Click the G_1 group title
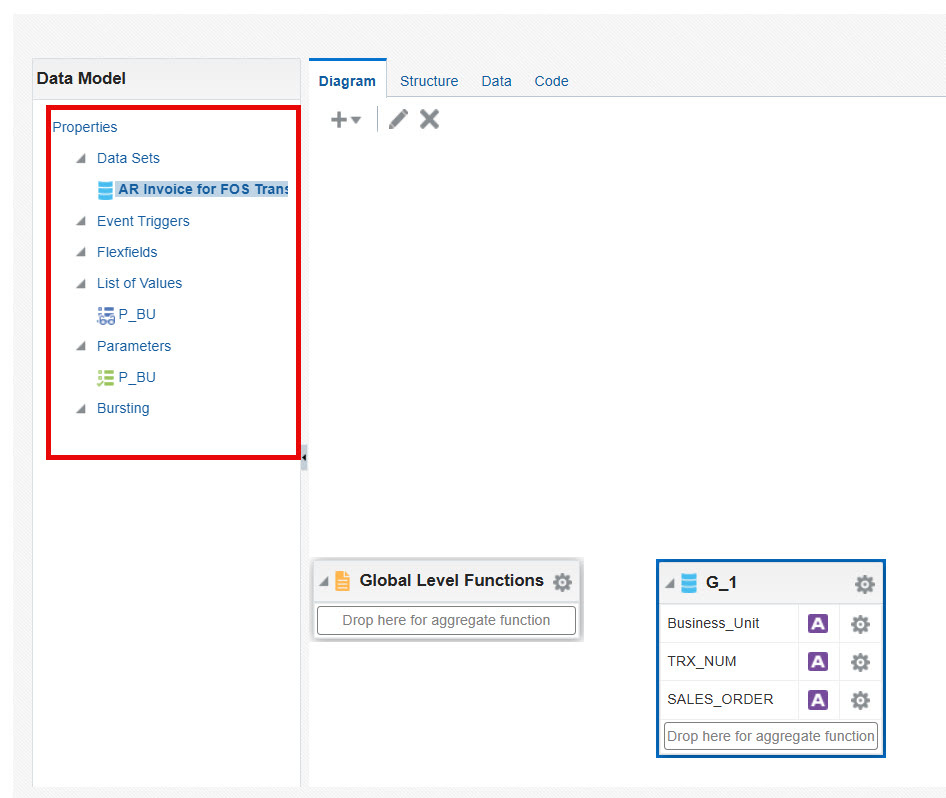This screenshot has height=798, width=946. click(x=721, y=583)
